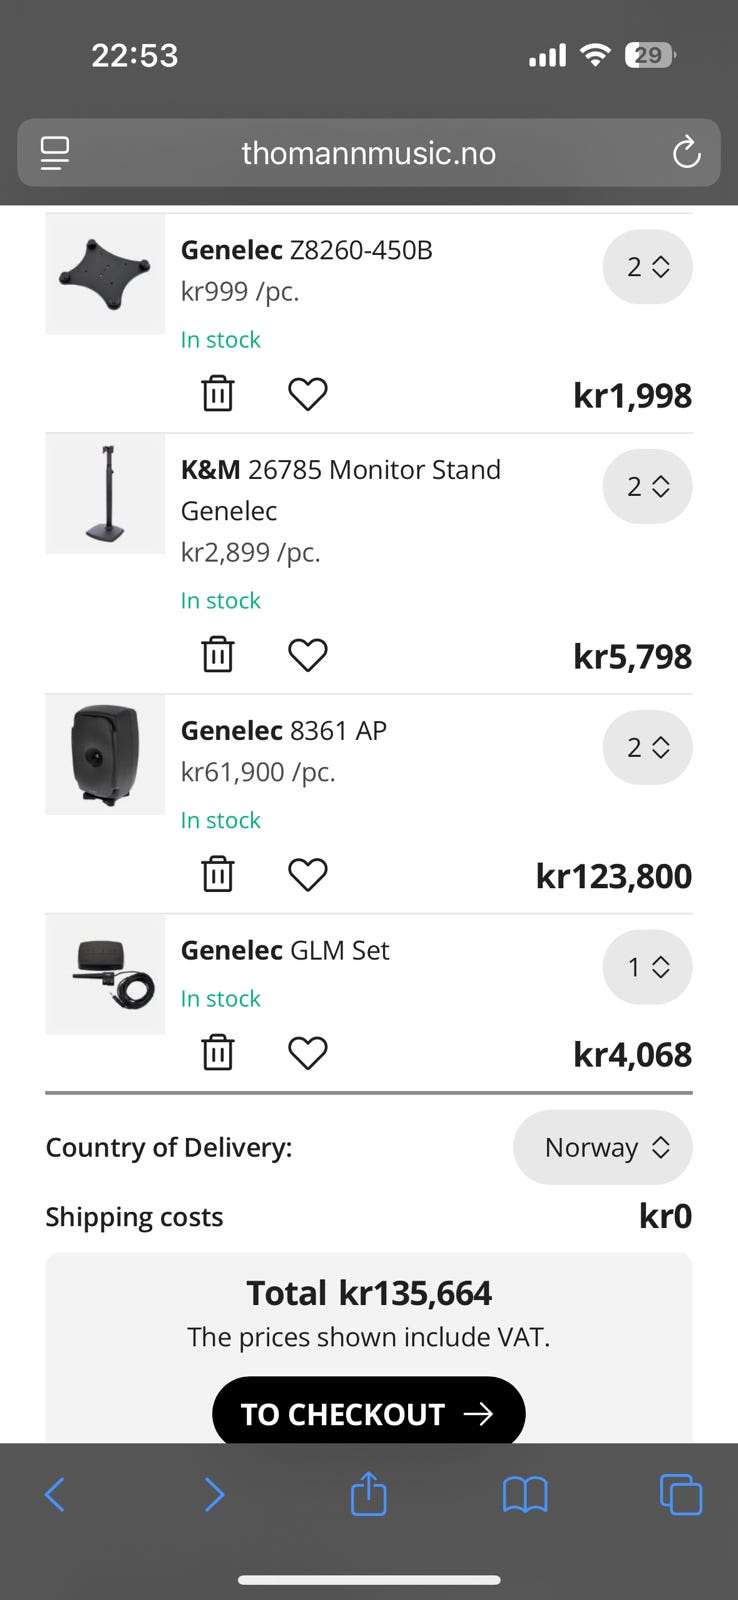The width and height of the screenshot is (738, 1600).
Task: Show all open Safari tabs
Action: (x=681, y=1495)
